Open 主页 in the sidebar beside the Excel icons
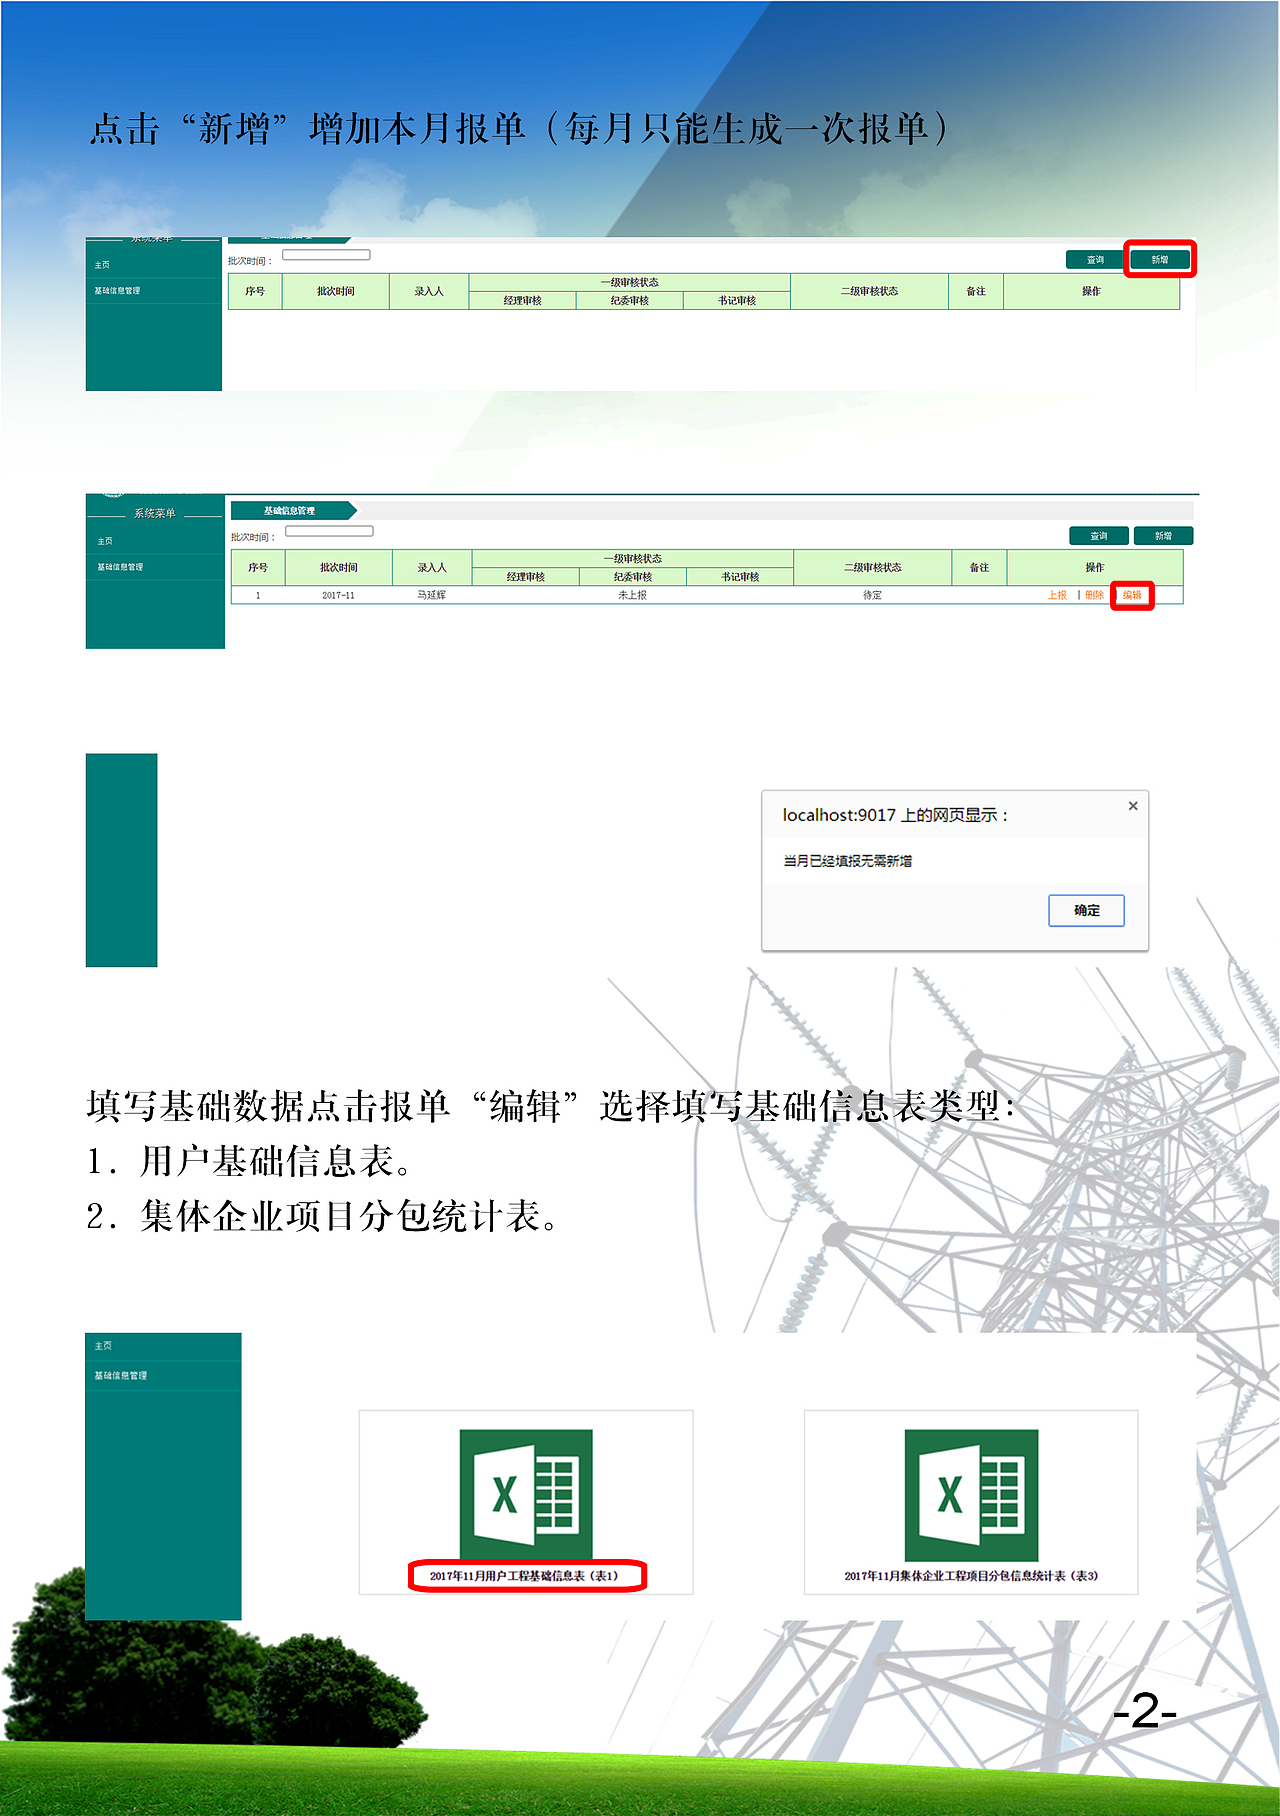1280x1816 pixels. click(x=104, y=1346)
